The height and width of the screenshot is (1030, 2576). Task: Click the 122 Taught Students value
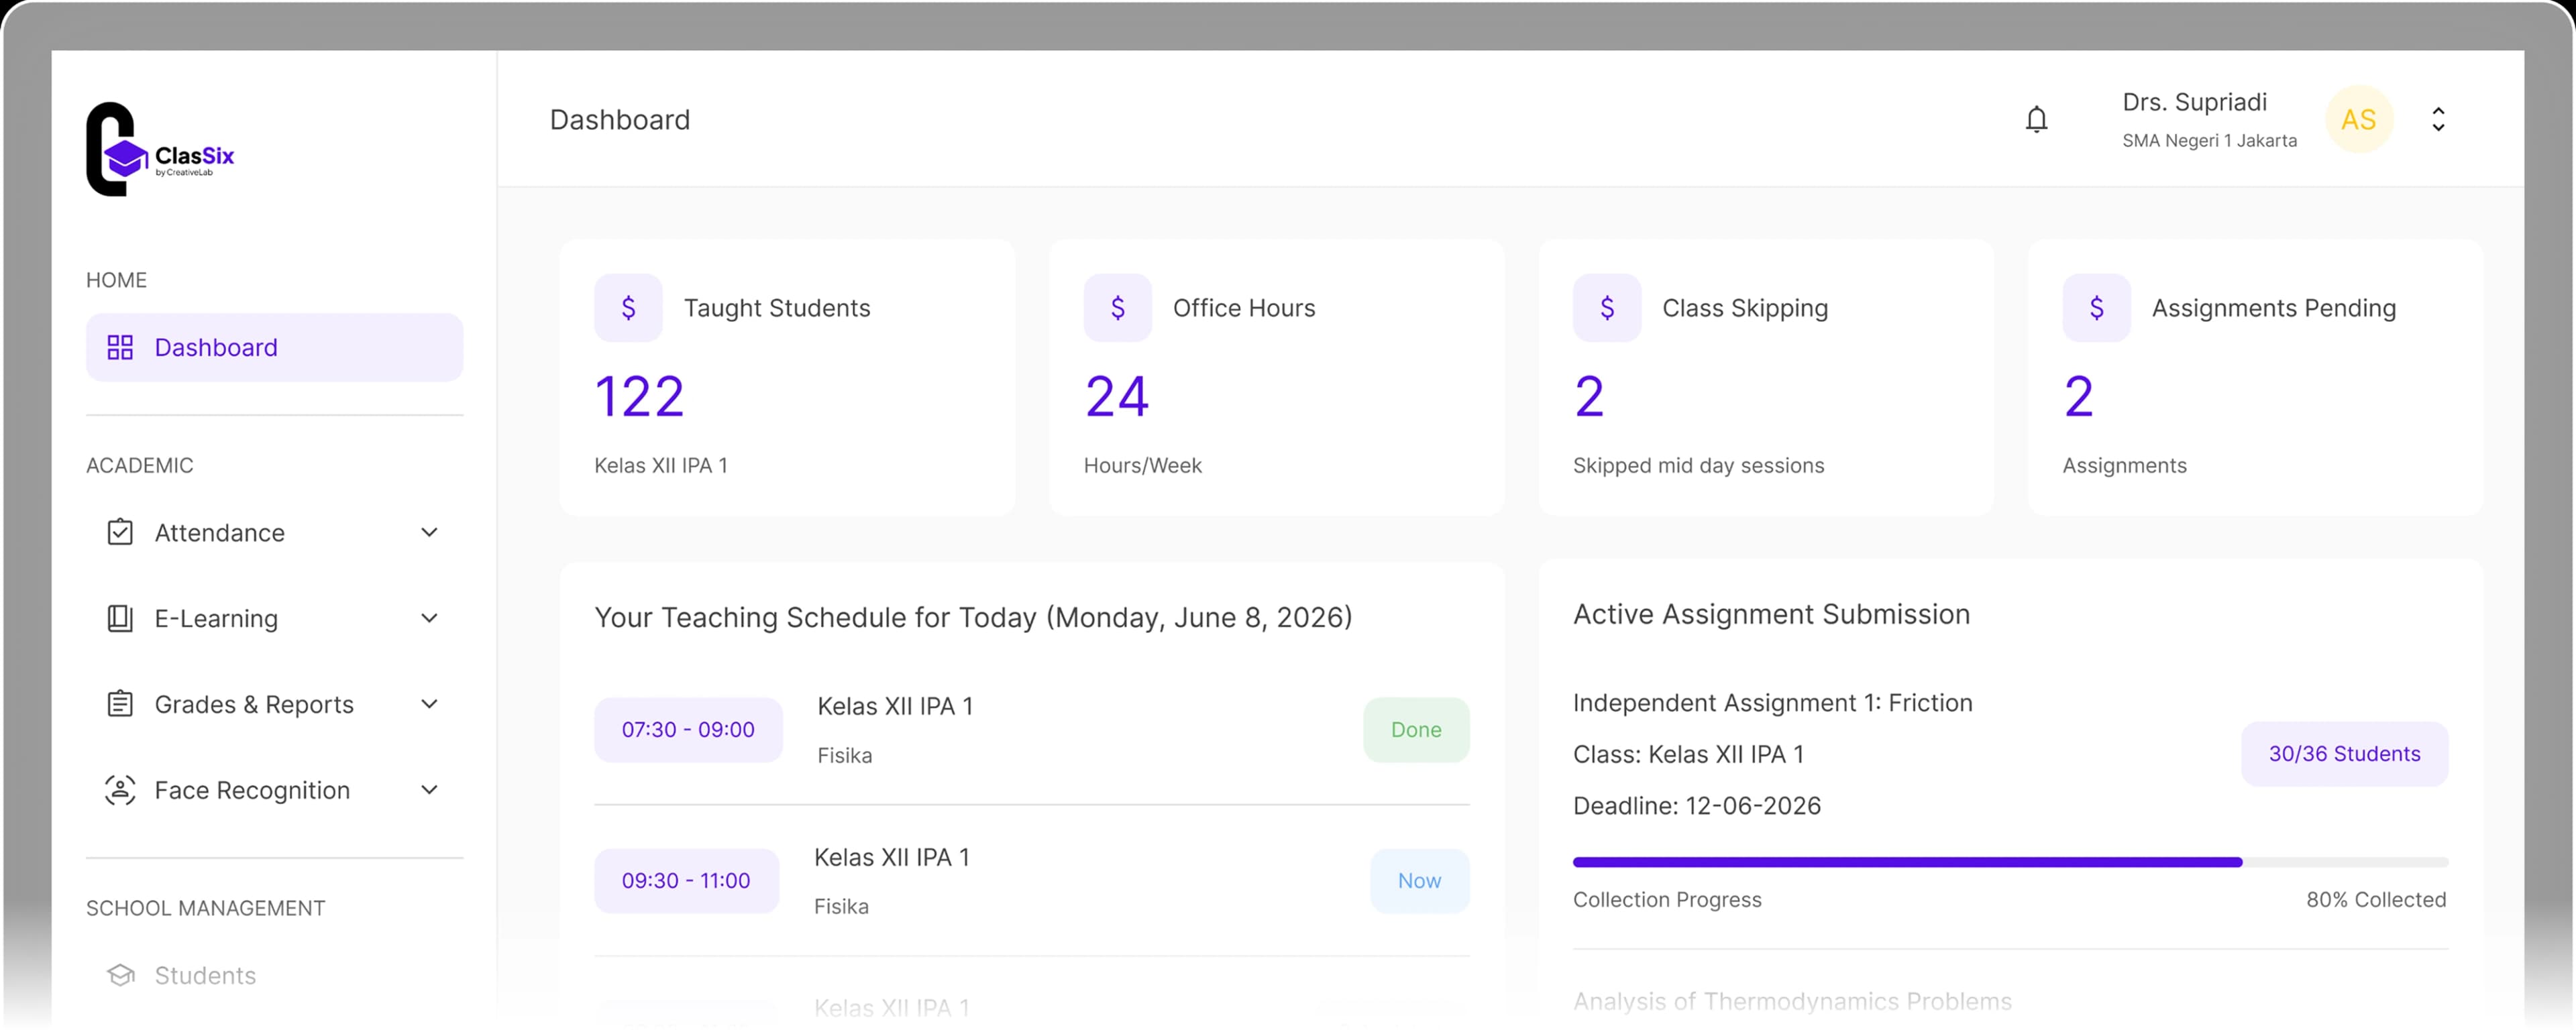(x=639, y=397)
